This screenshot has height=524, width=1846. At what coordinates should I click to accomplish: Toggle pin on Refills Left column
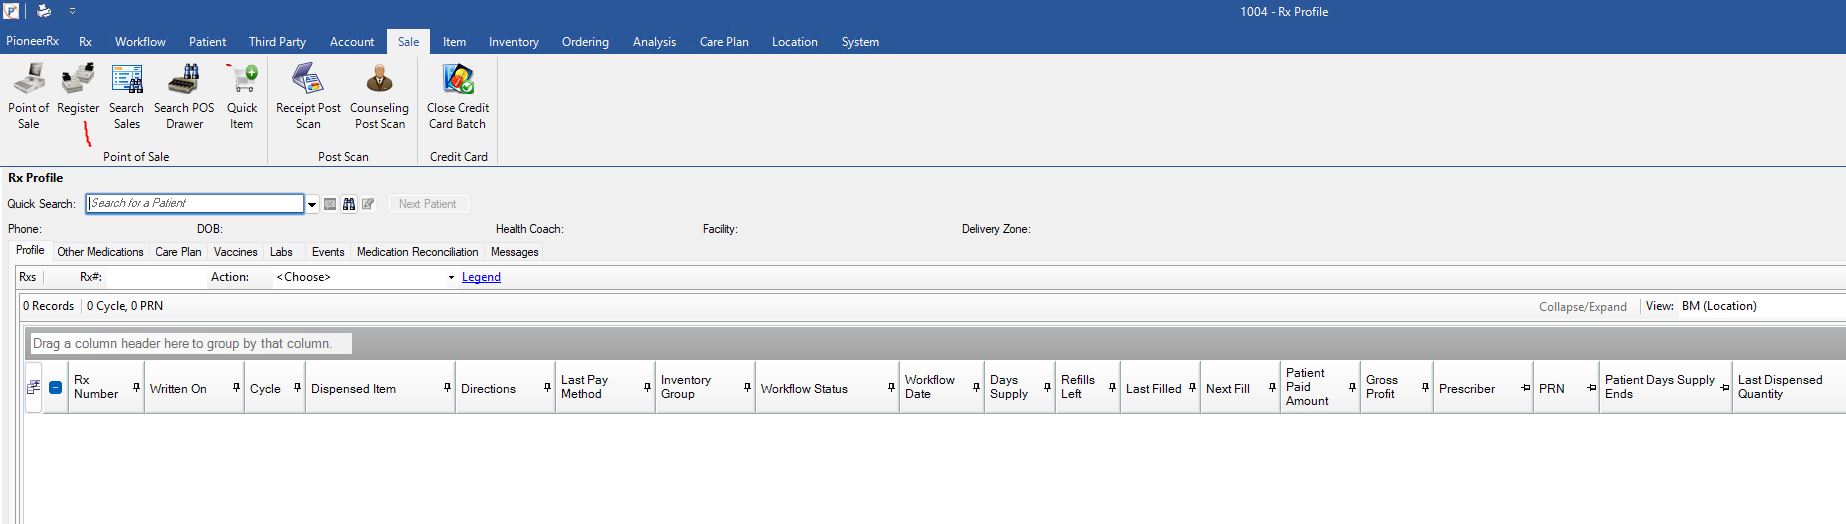coord(1112,387)
